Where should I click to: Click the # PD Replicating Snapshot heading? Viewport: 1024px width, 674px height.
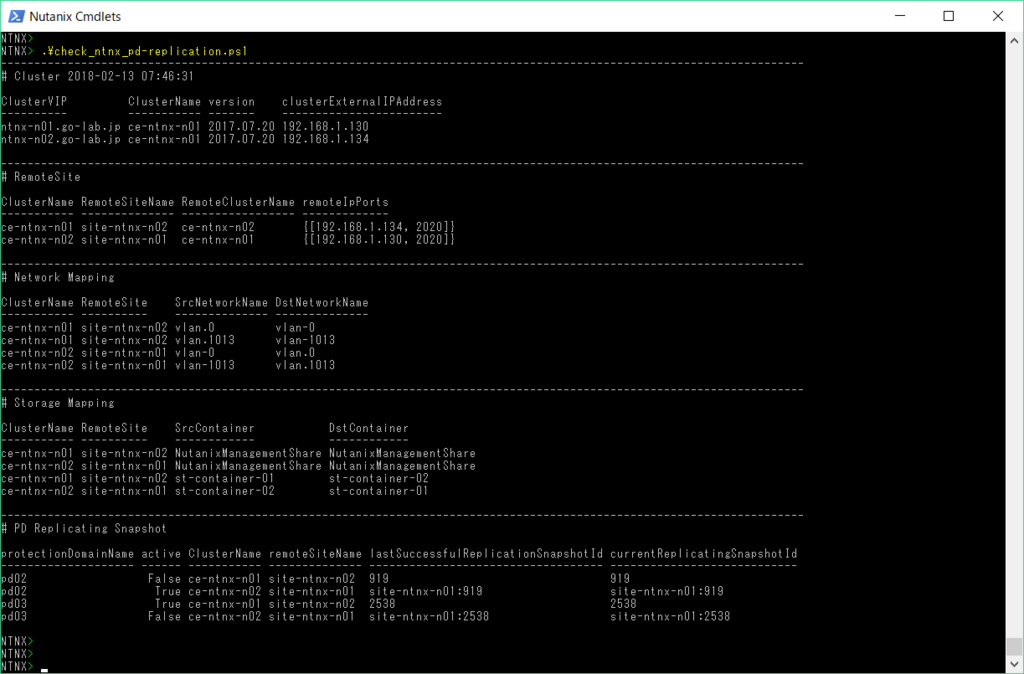tap(84, 528)
